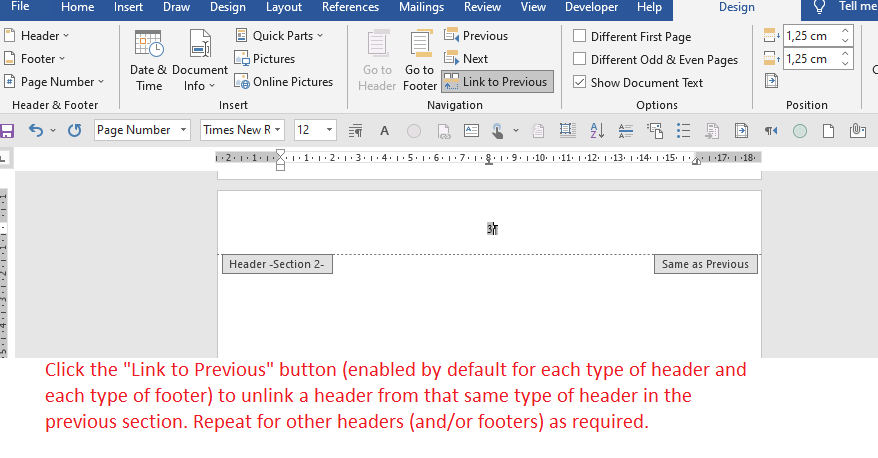Expand the touch mode dropdown arrow
The image size is (878, 458).
click(x=516, y=131)
